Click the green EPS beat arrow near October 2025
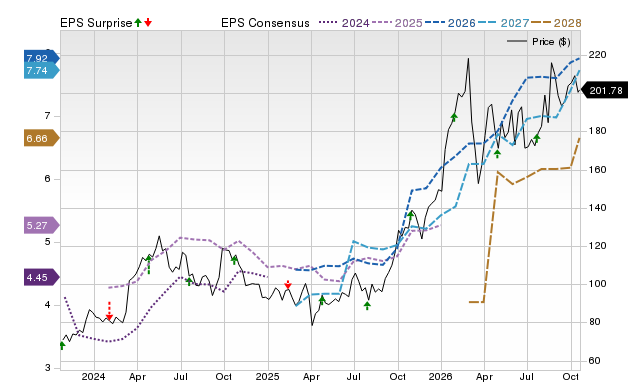640x382 pixels. [x=411, y=215]
